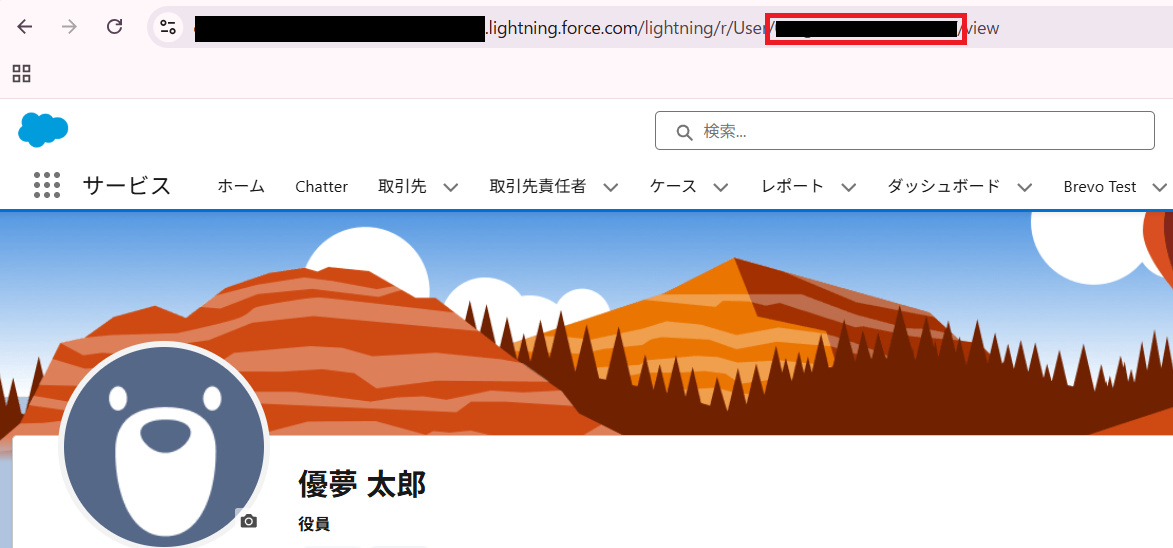Expand the 取引先 tab dropdown chevron
Viewport: 1173px width, 548px height.
point(450,188)
